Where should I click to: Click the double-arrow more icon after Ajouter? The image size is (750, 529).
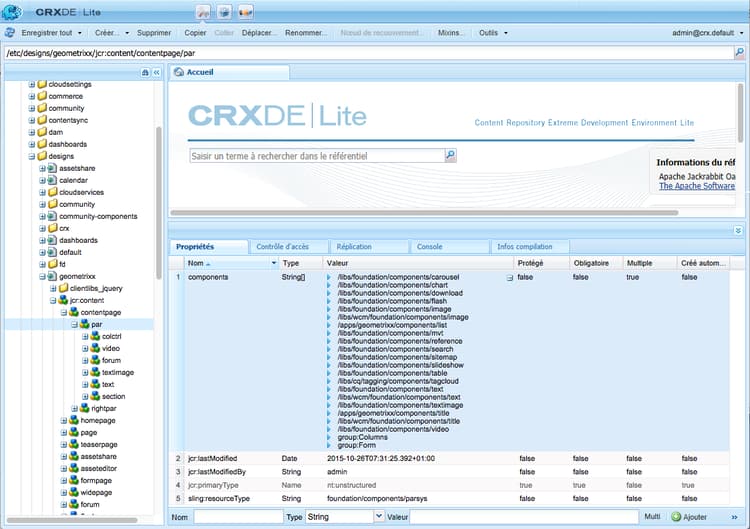(734, 517)
